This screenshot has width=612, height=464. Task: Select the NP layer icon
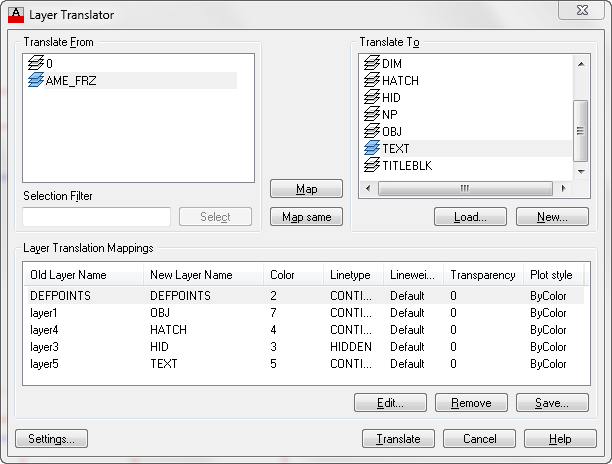(x=372, y=114)
